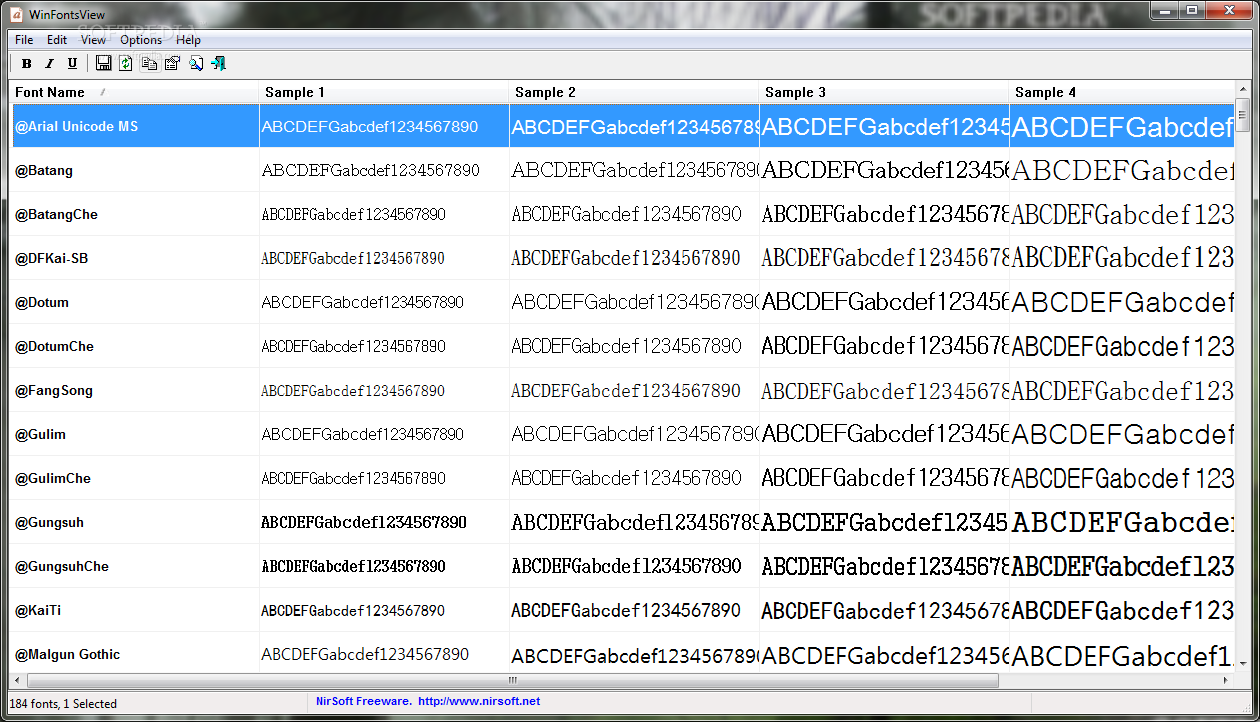Click the Find magnifier icon

pyautogui.click(x=196, y=64)
